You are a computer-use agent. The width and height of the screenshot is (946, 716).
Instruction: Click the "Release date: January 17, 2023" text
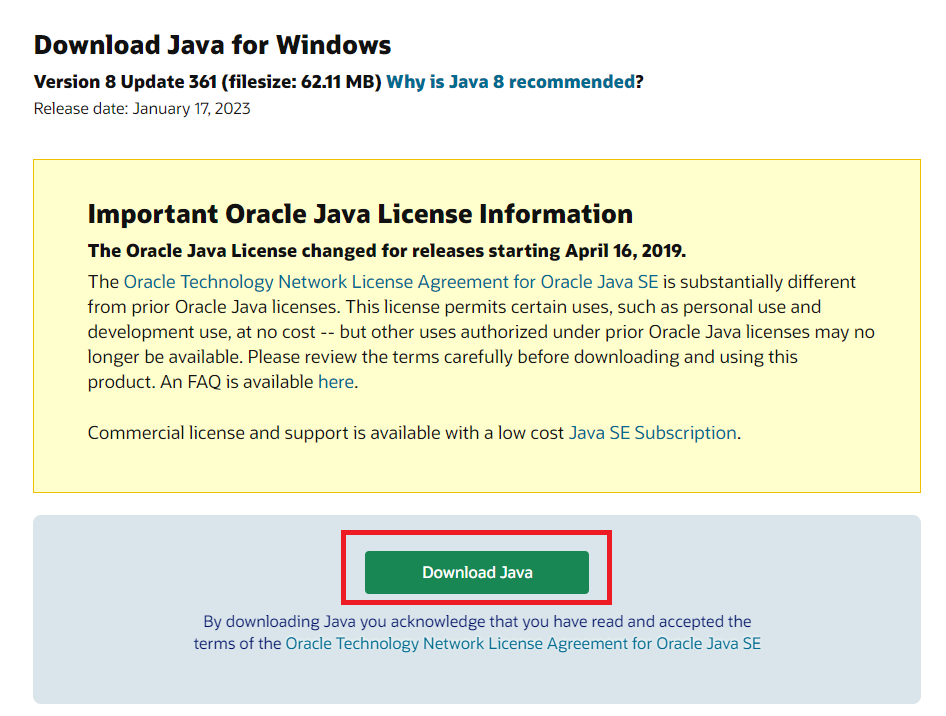point(142,109)
